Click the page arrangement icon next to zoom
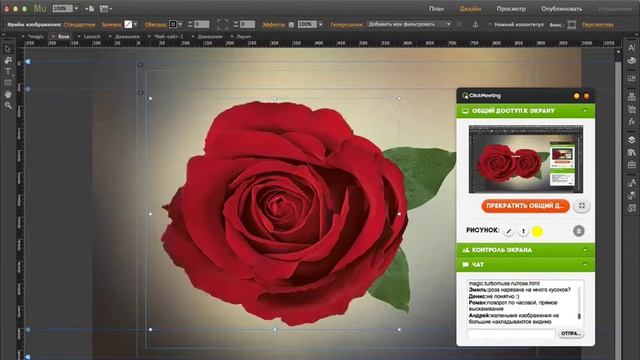The width and height of the screenshot is (640, 360). tap(89, 9)
